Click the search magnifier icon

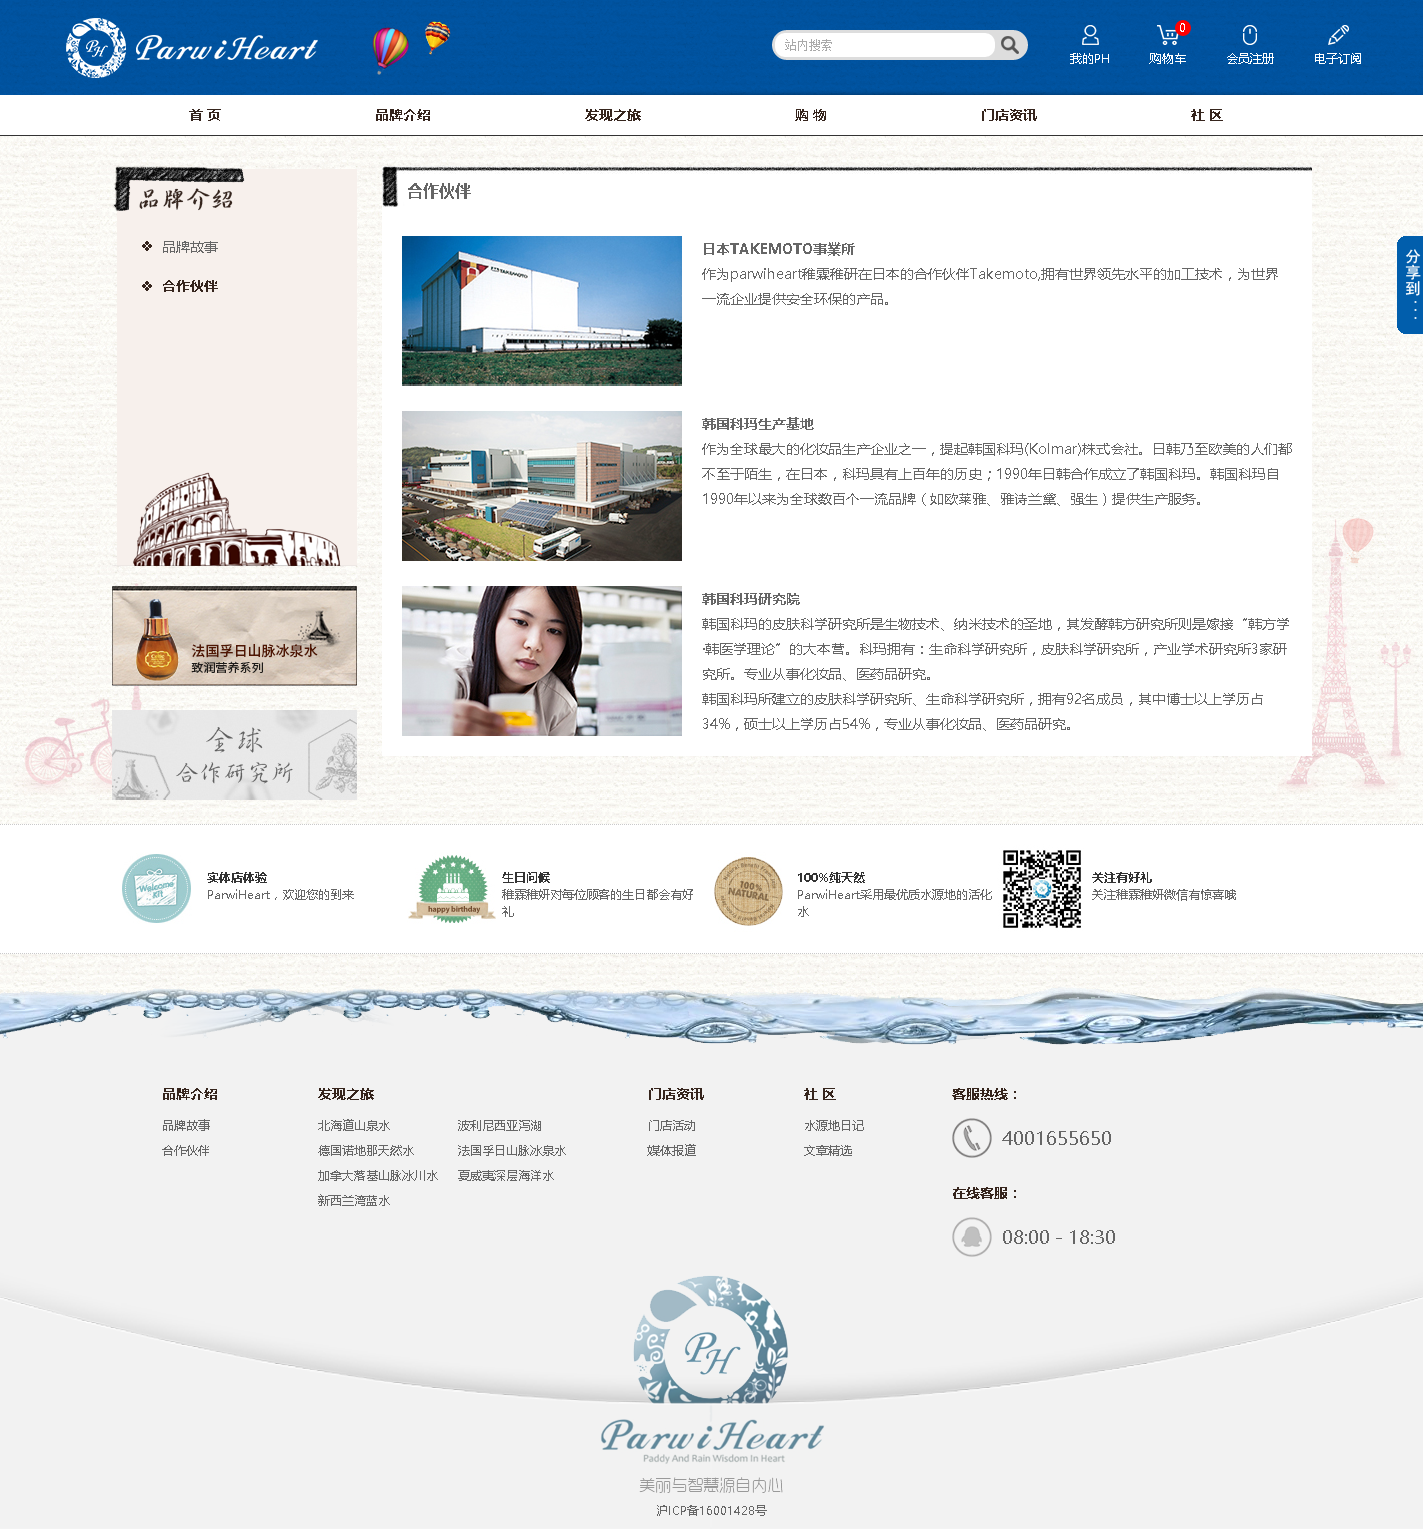click(x=1010, y=45)
